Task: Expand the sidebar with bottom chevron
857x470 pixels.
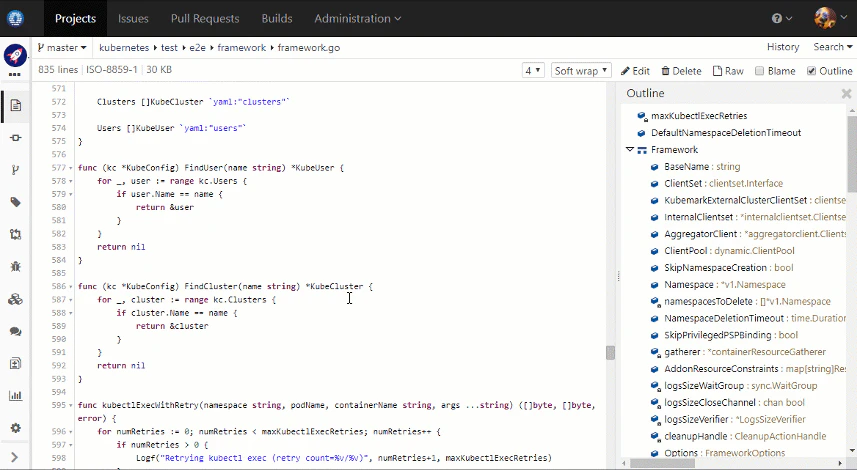Action: click(15, 457)
